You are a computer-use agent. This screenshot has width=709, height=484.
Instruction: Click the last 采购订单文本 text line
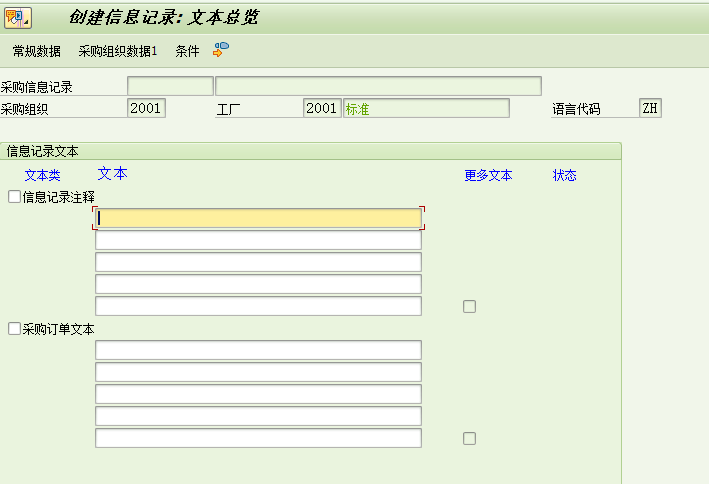click(x=258, y=438)
